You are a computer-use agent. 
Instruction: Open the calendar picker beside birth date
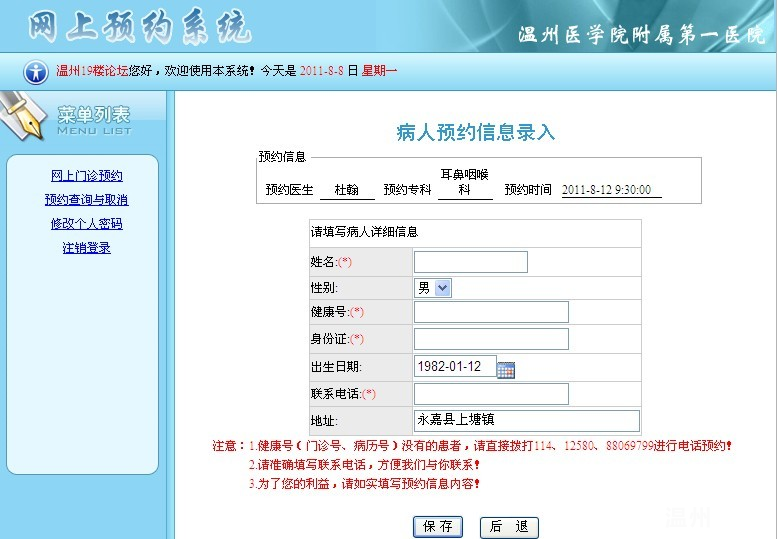point(505,370)
